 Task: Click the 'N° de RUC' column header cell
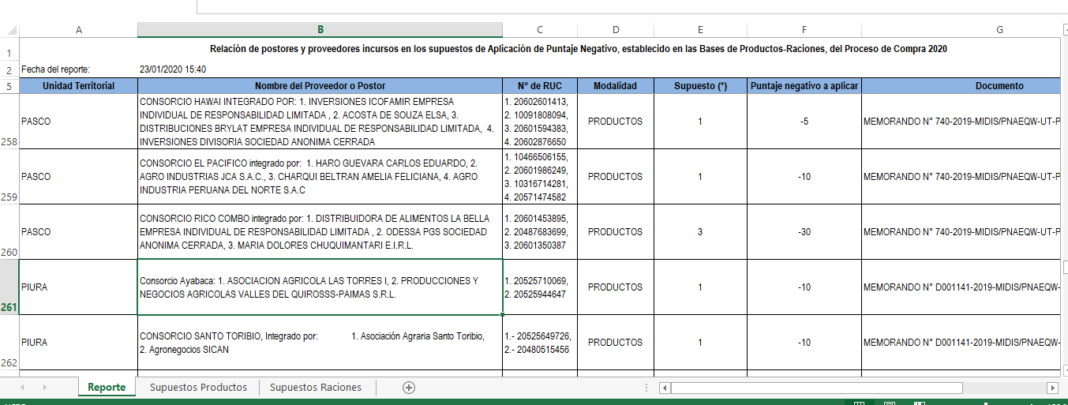(540, 86)
